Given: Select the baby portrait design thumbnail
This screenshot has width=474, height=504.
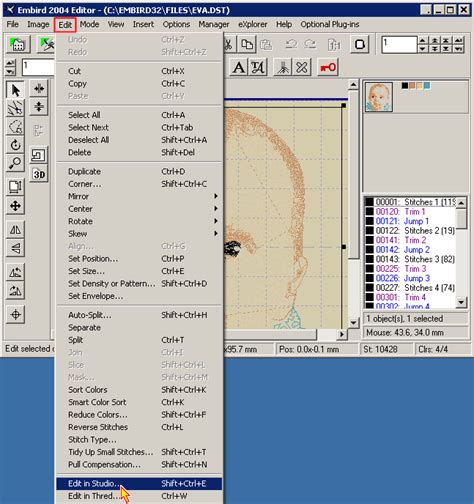Looking at the screenshot, I should (379, 97).
